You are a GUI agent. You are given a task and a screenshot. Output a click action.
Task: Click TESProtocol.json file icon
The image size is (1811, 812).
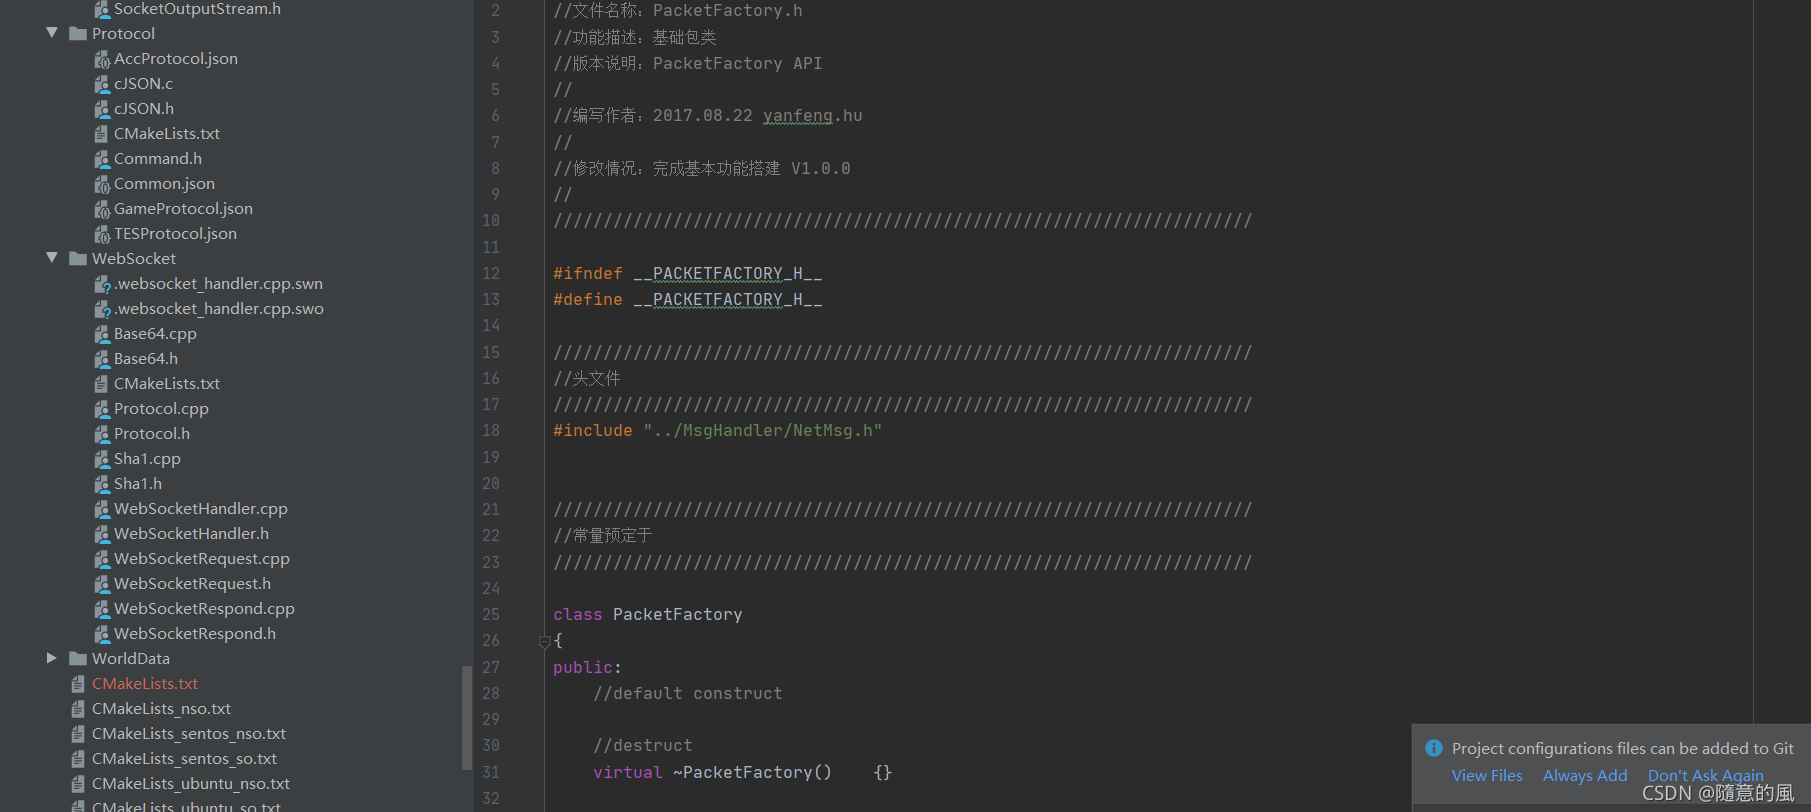(x=102, y=234)
